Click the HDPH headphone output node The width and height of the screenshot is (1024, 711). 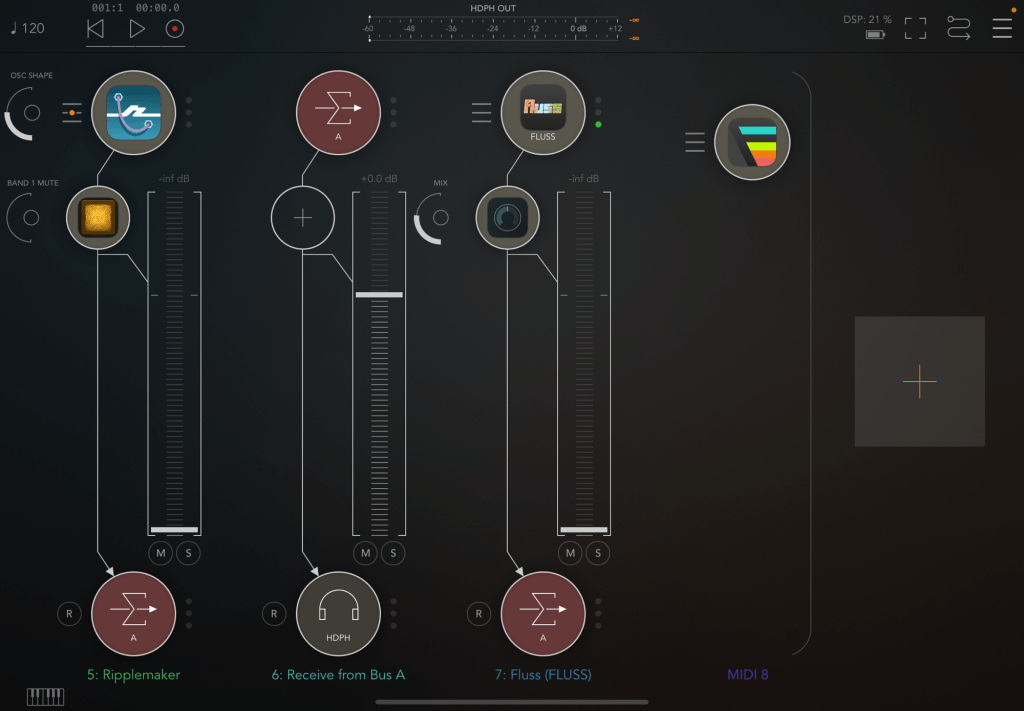[x=338, y=613]
